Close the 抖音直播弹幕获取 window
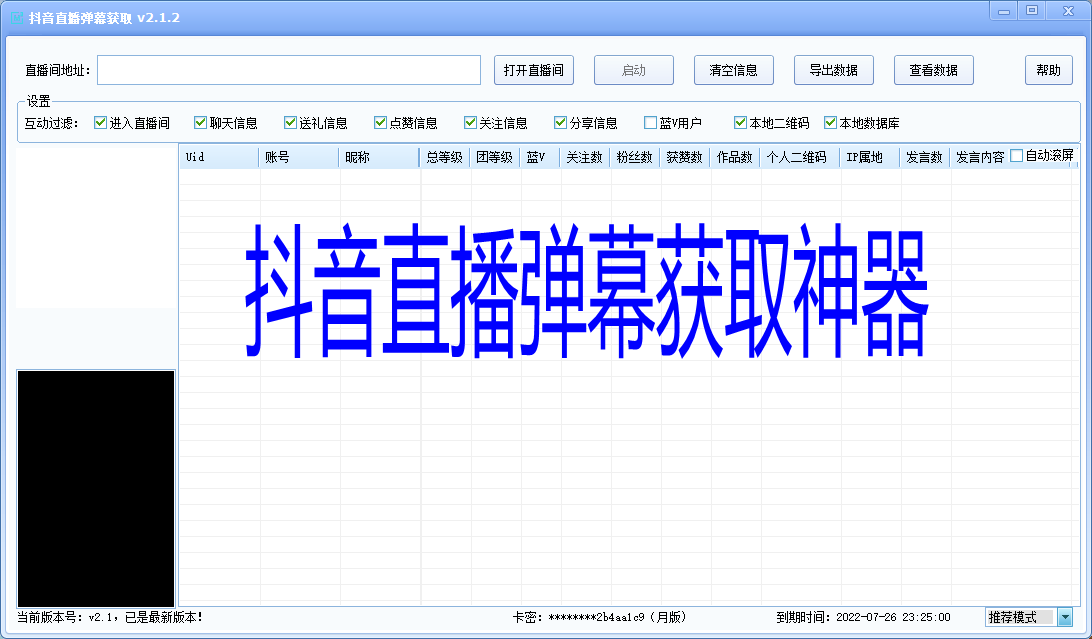Viewport: 1092px width, 639px height. [x=1068, y=11]
